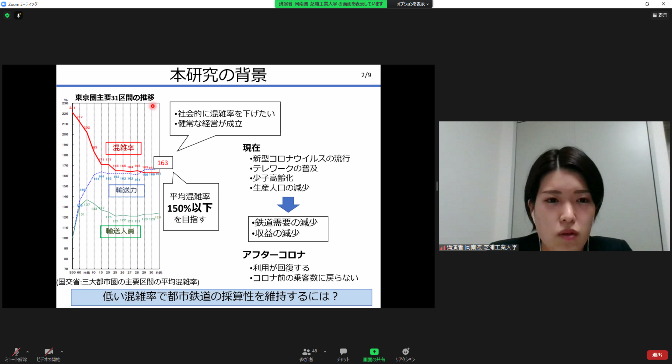Restore the Zoom window size button
Image resolution: width=672 pixels, height=364 pixels.
[647, 3]
